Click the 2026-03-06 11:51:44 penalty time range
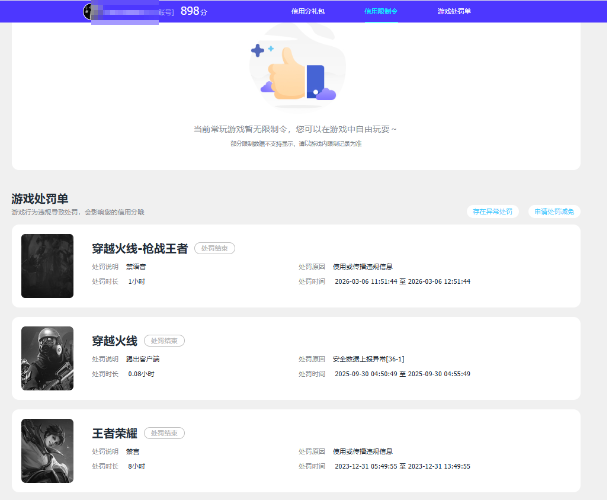The height and width of the screenshot is (500, 607). point(402,281)
